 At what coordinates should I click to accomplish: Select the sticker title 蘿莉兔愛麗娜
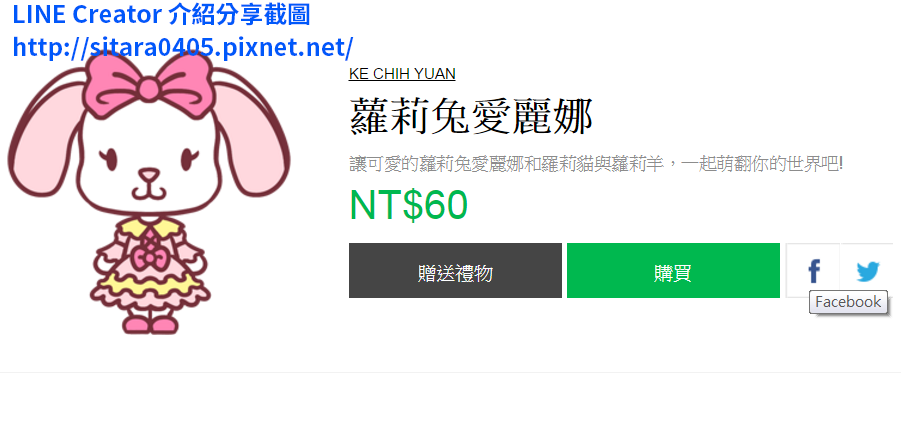471,117
